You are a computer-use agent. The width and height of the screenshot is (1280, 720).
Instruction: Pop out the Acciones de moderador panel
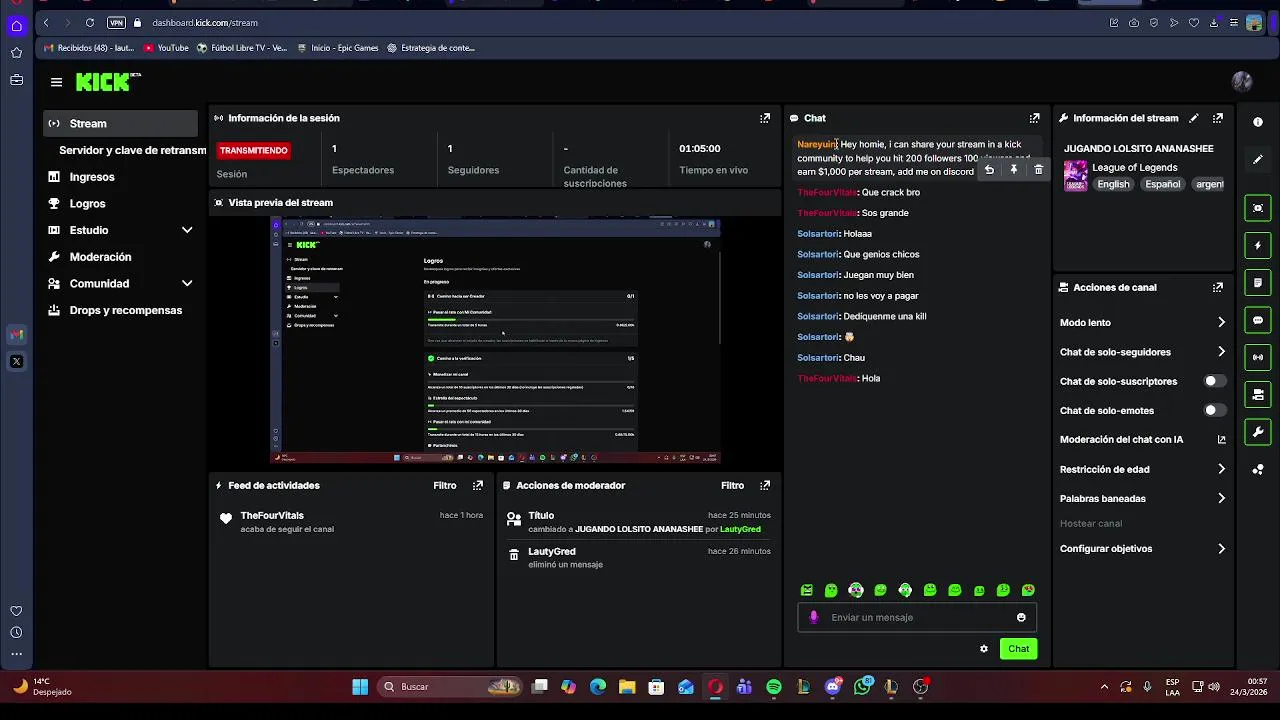tap(765, 485)
